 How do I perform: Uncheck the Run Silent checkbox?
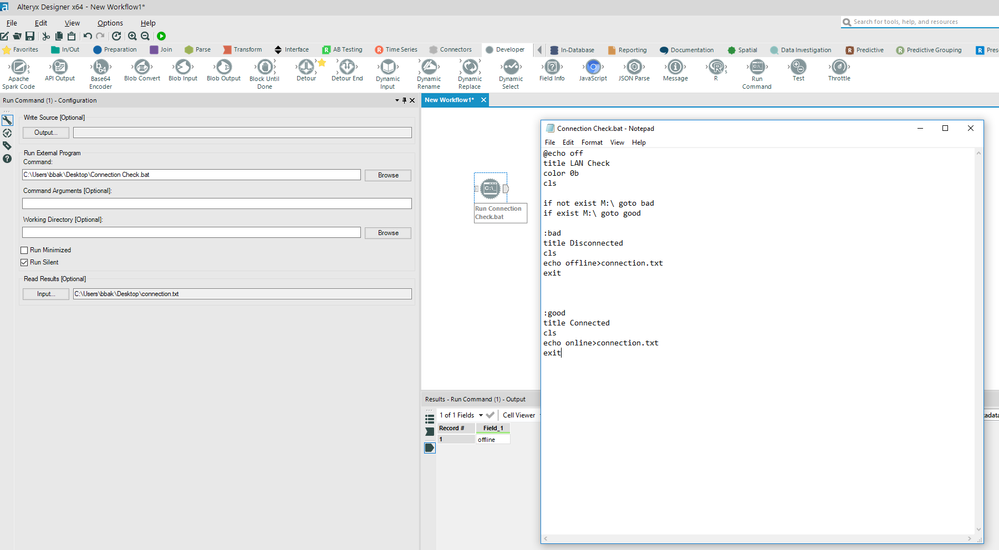click(x=24, y=262)
